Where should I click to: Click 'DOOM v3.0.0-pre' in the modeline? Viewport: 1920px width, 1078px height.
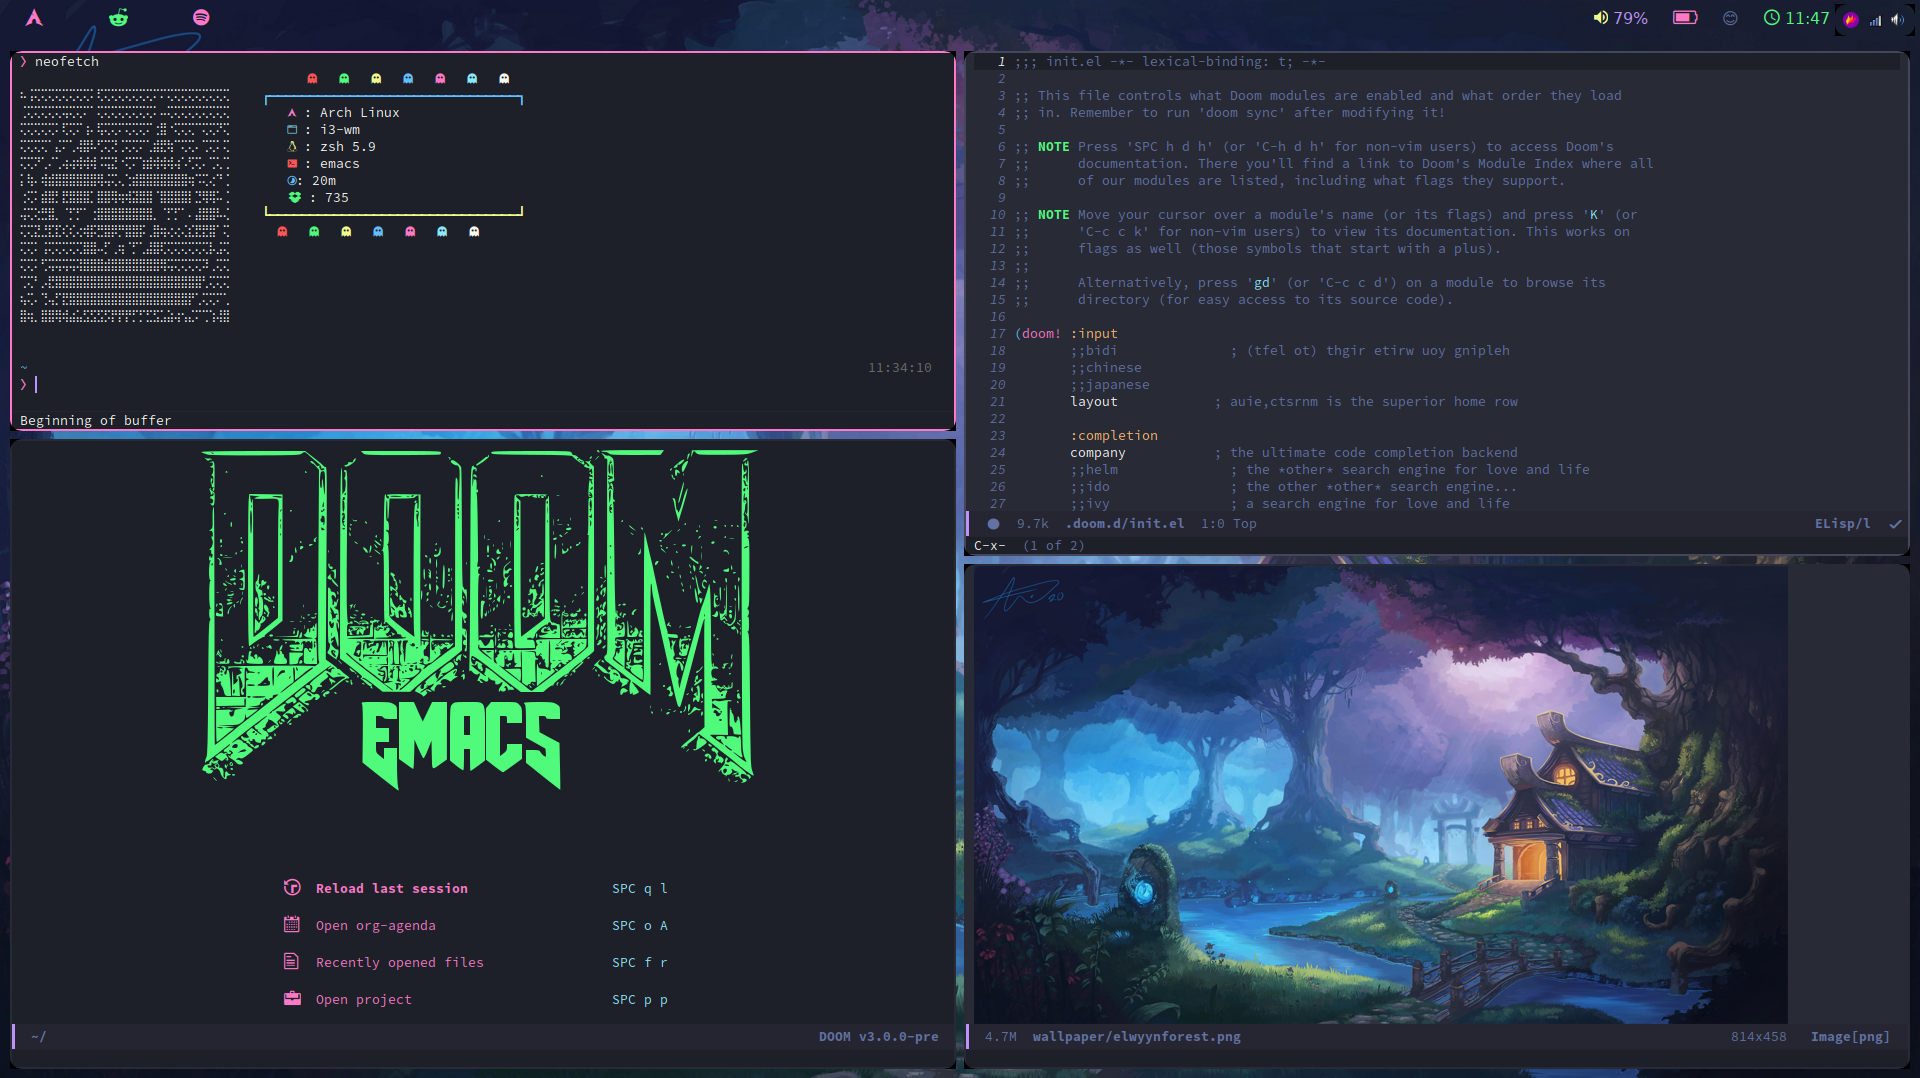click(878, 1037)
